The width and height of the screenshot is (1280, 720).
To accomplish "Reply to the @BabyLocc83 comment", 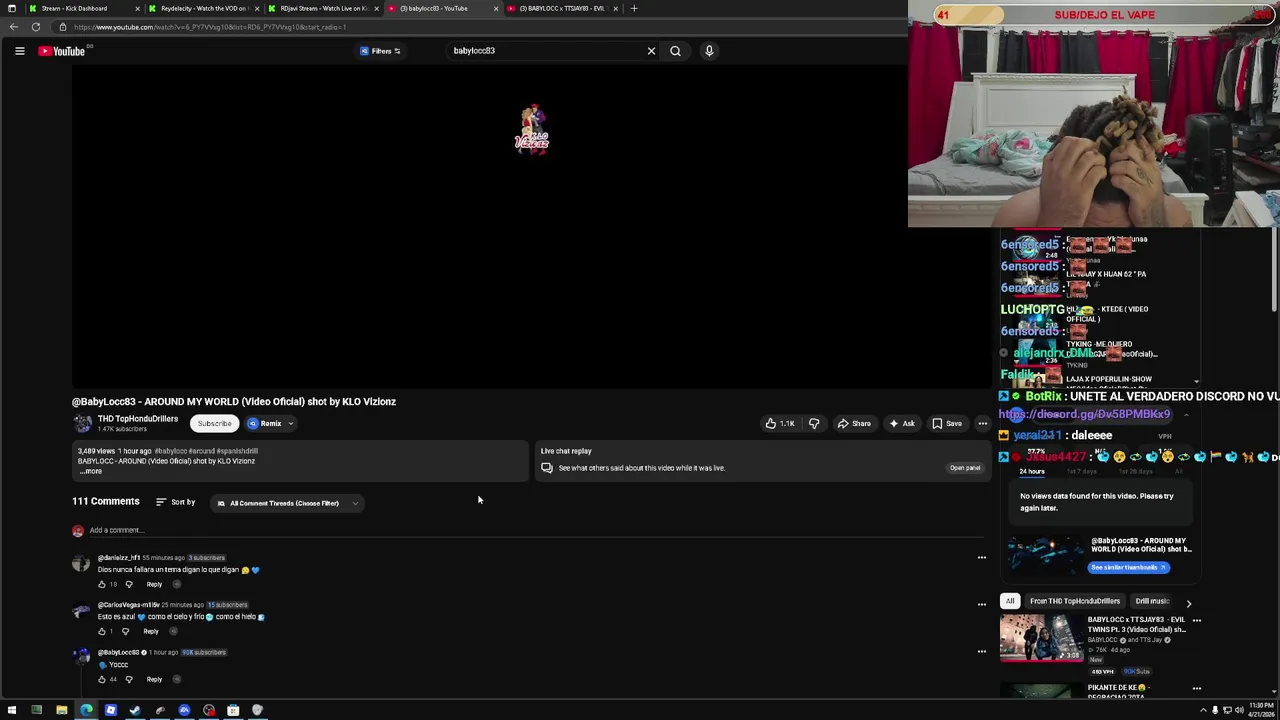I will click(x=154, y=679).
